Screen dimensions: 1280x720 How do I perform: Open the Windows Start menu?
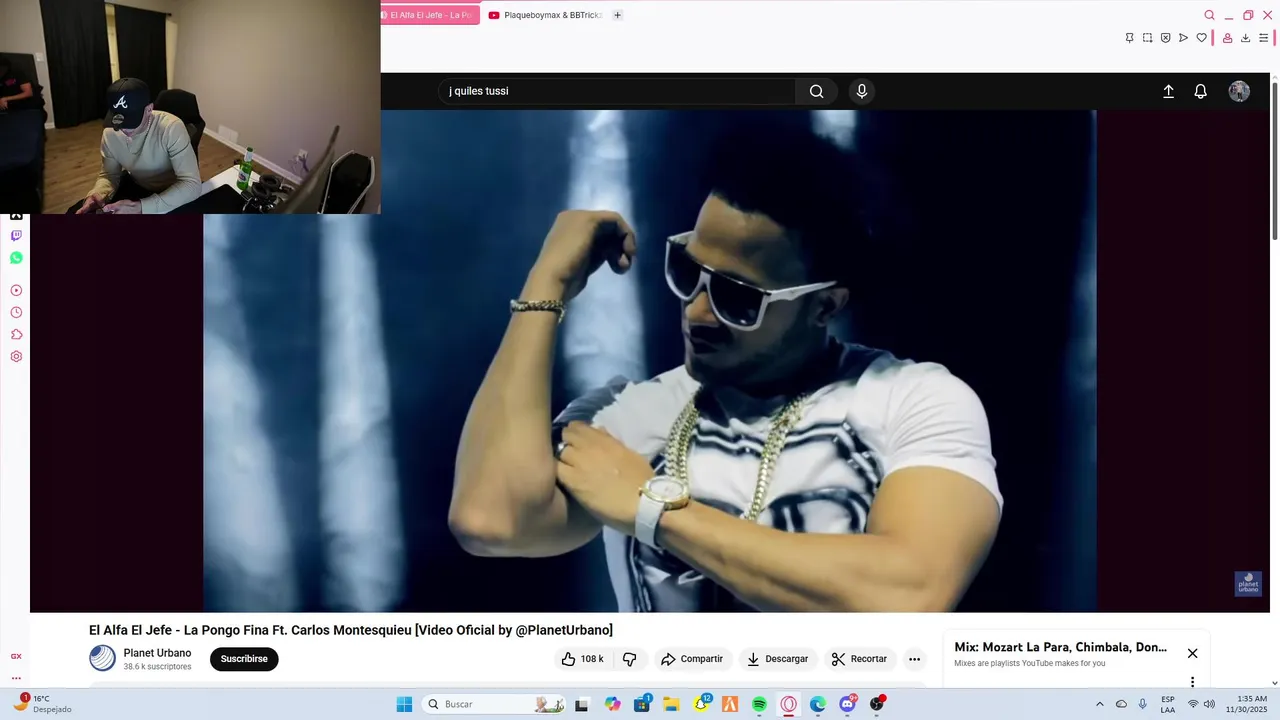tap(404, 704)
